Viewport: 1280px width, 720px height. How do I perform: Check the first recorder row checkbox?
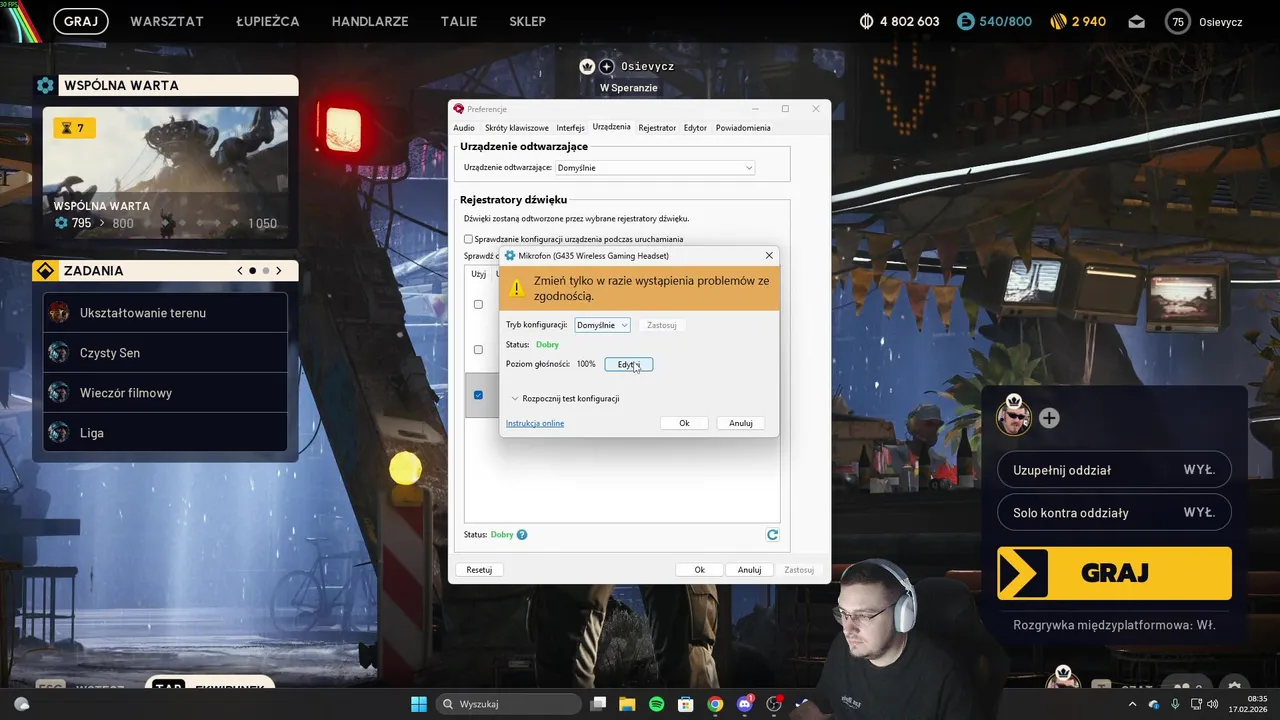pyautogui.click(x=478, y=304)
